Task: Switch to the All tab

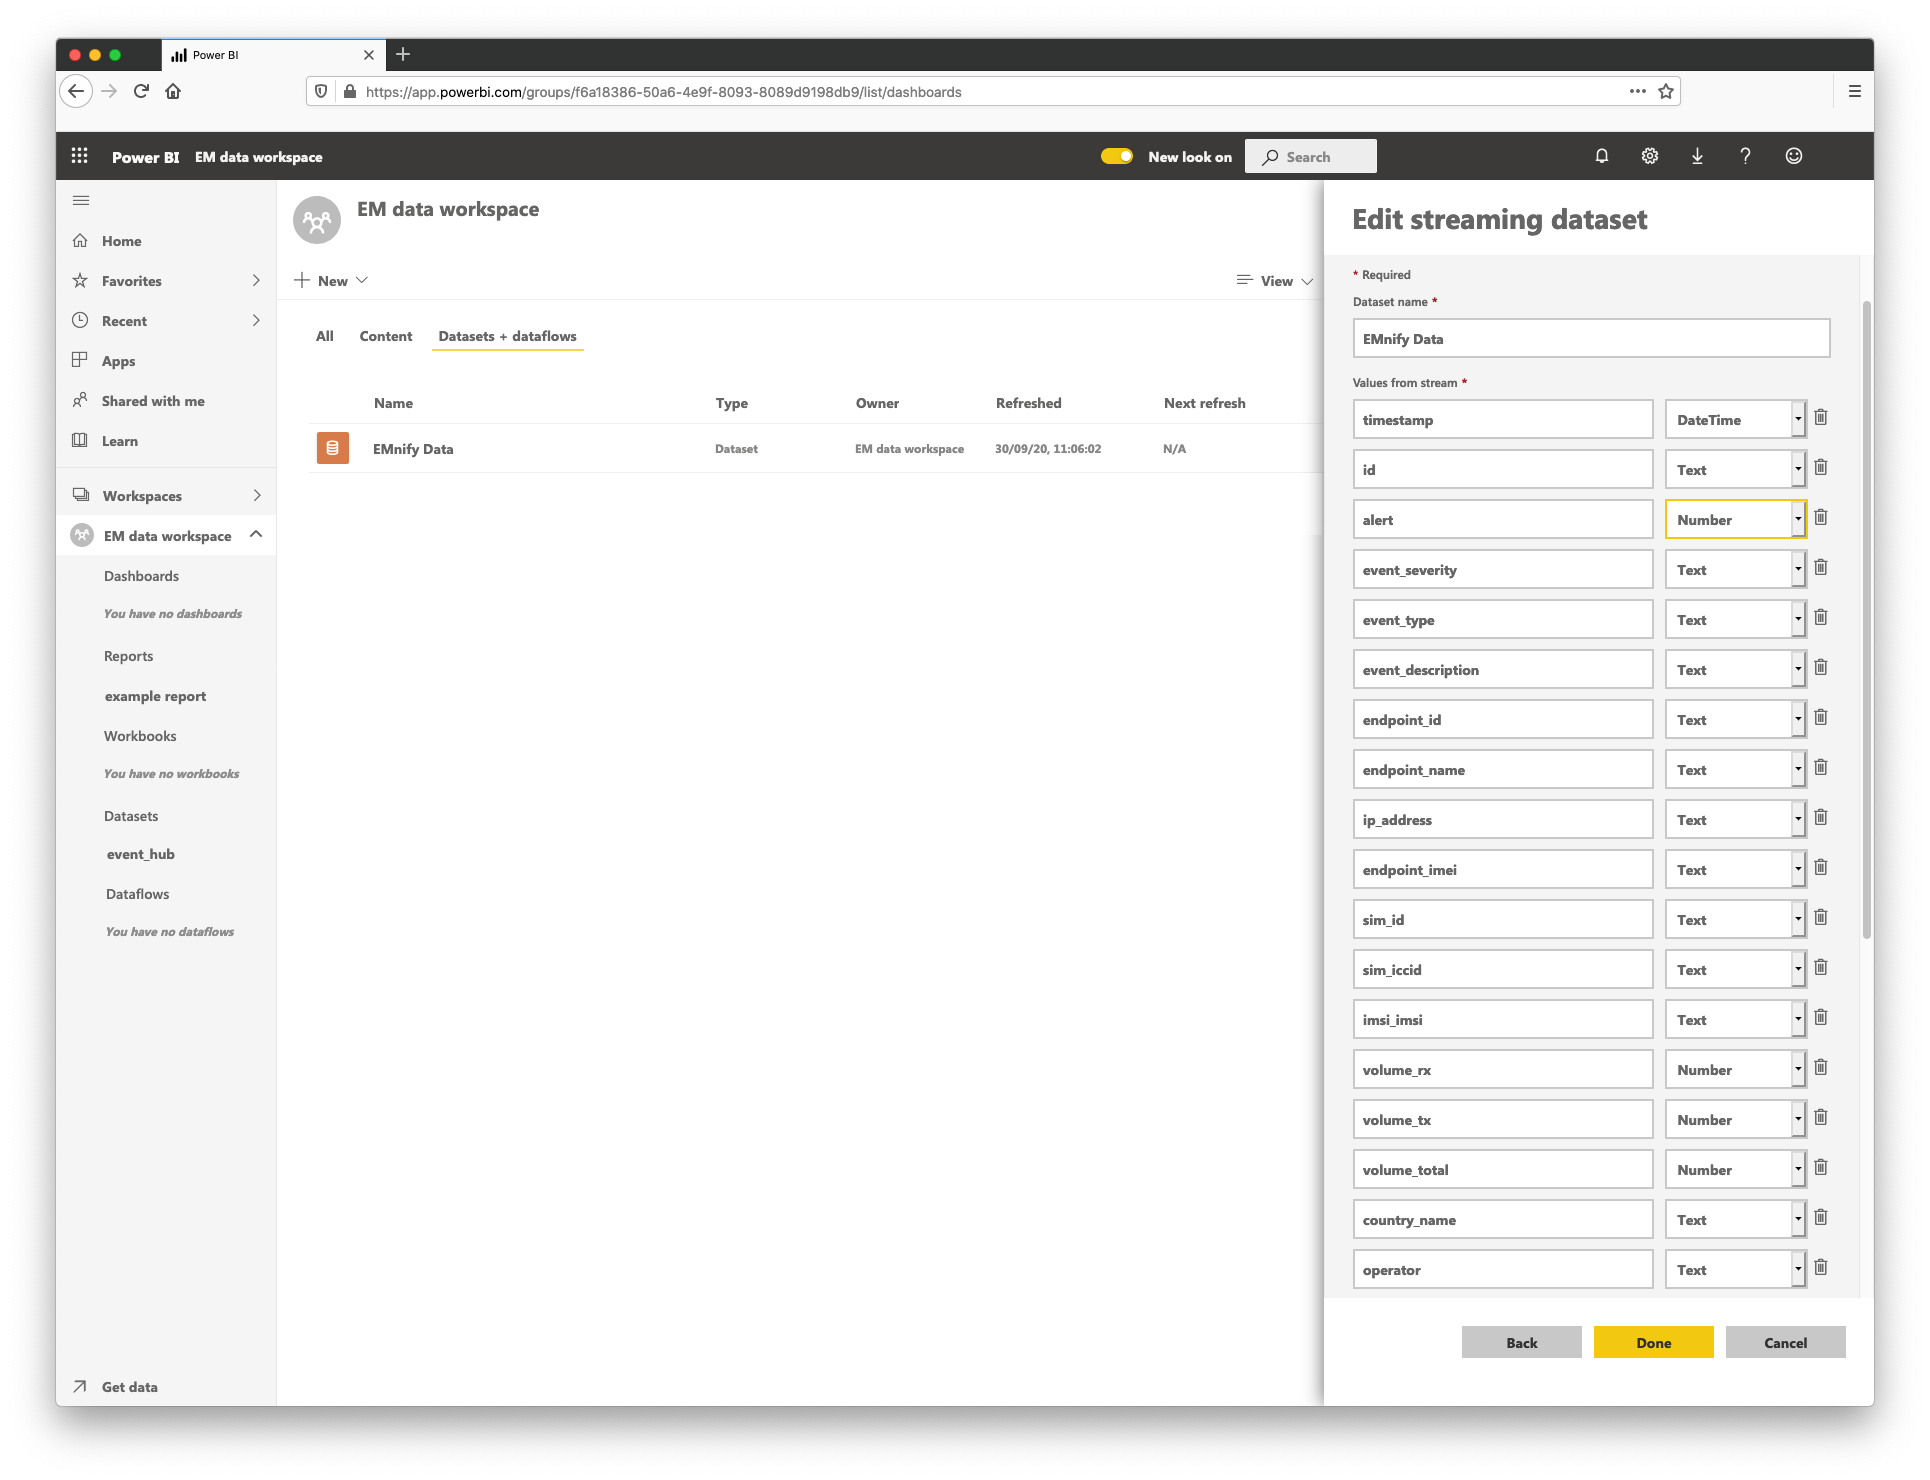Action: (x=325, y=336)
